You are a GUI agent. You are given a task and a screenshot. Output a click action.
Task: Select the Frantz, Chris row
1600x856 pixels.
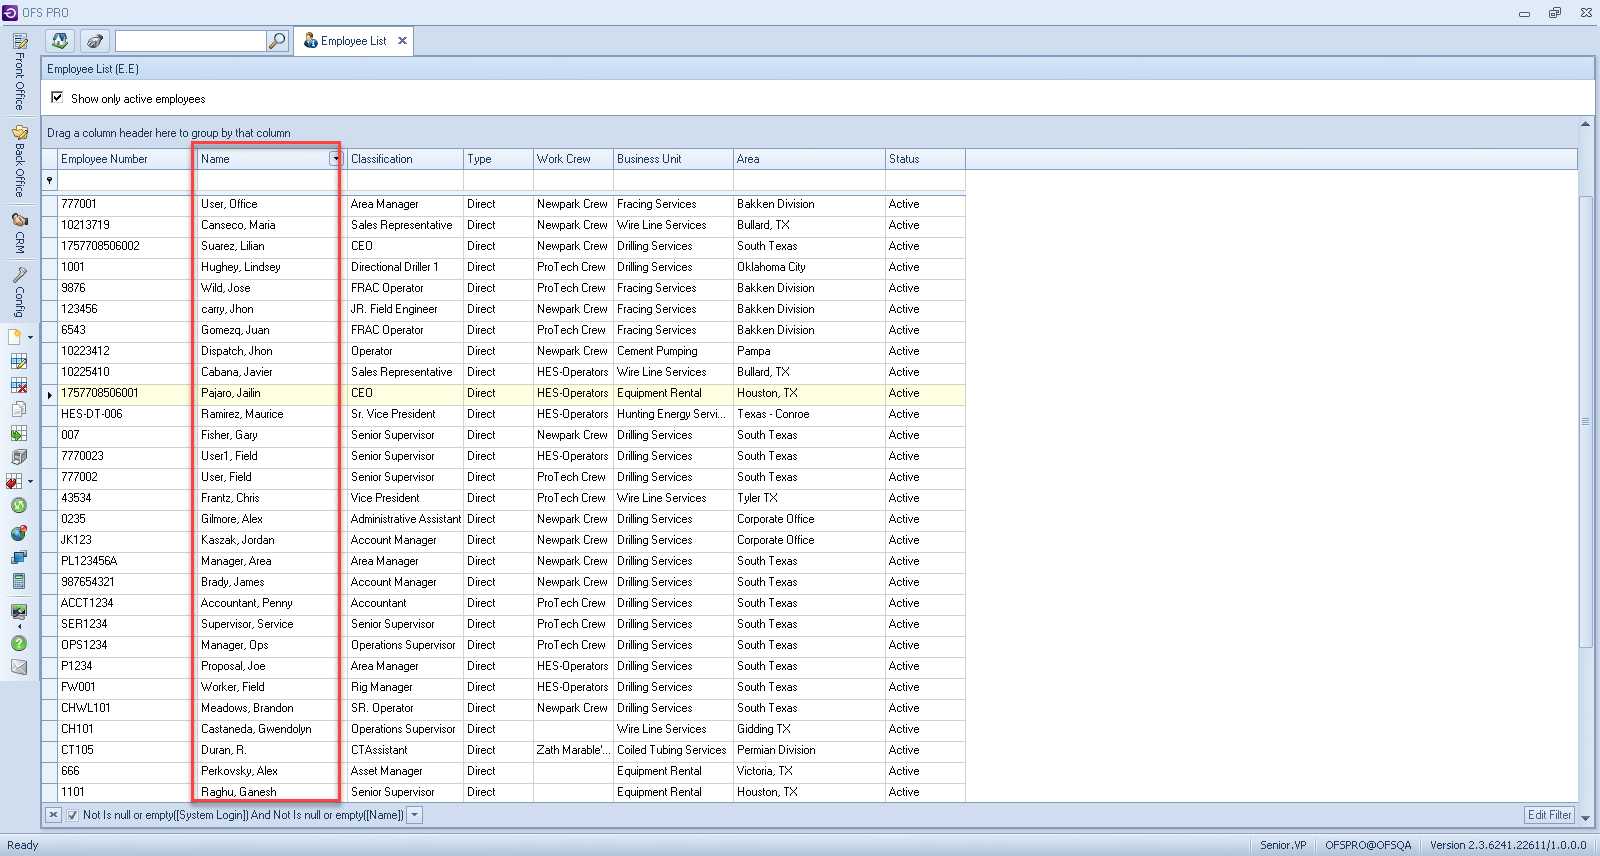(x=503, y=498)
